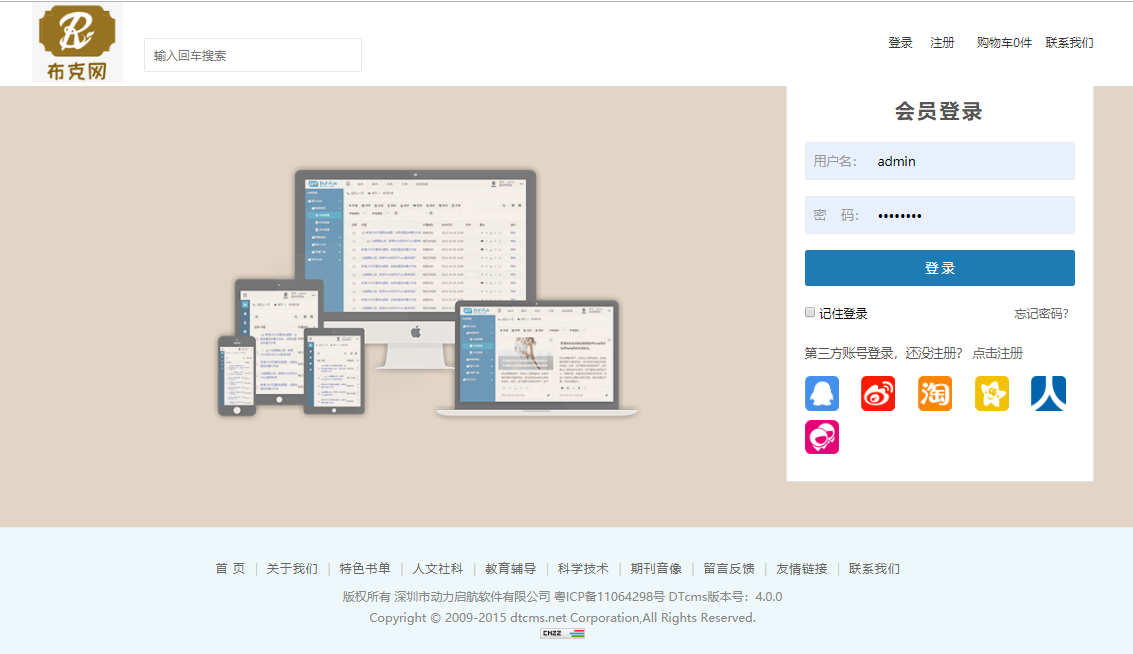The height and width of the screenshot is (654, 1133).
Task: Log in via the orange Taobao icon
Action: pyautogui.click(x=935, y=394)
